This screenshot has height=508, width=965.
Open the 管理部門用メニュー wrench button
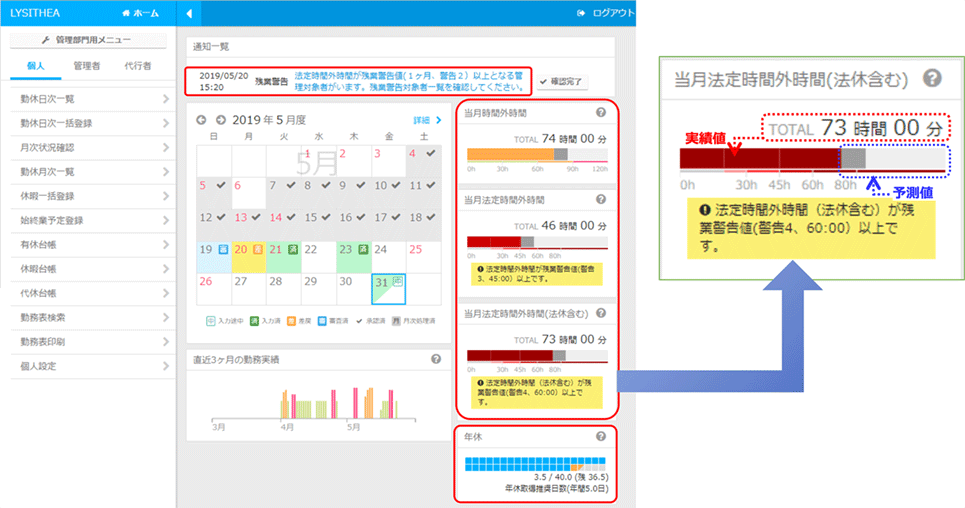[90, 40]
